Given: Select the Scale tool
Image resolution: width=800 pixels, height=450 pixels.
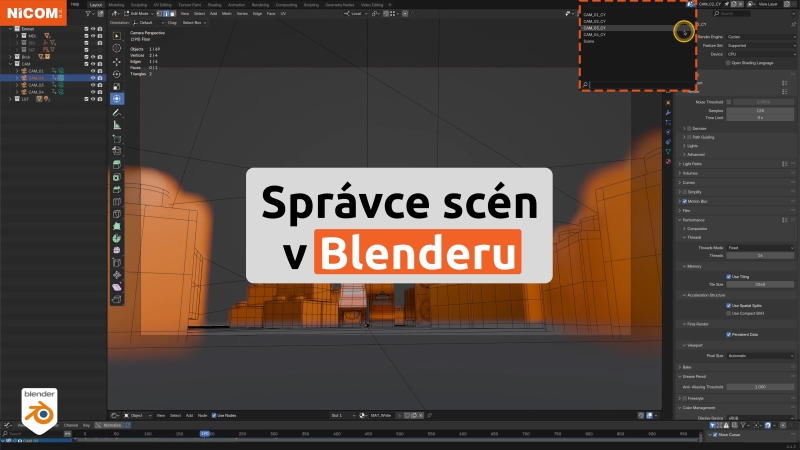Looking at the screenshot, I should tap(117, 86).
